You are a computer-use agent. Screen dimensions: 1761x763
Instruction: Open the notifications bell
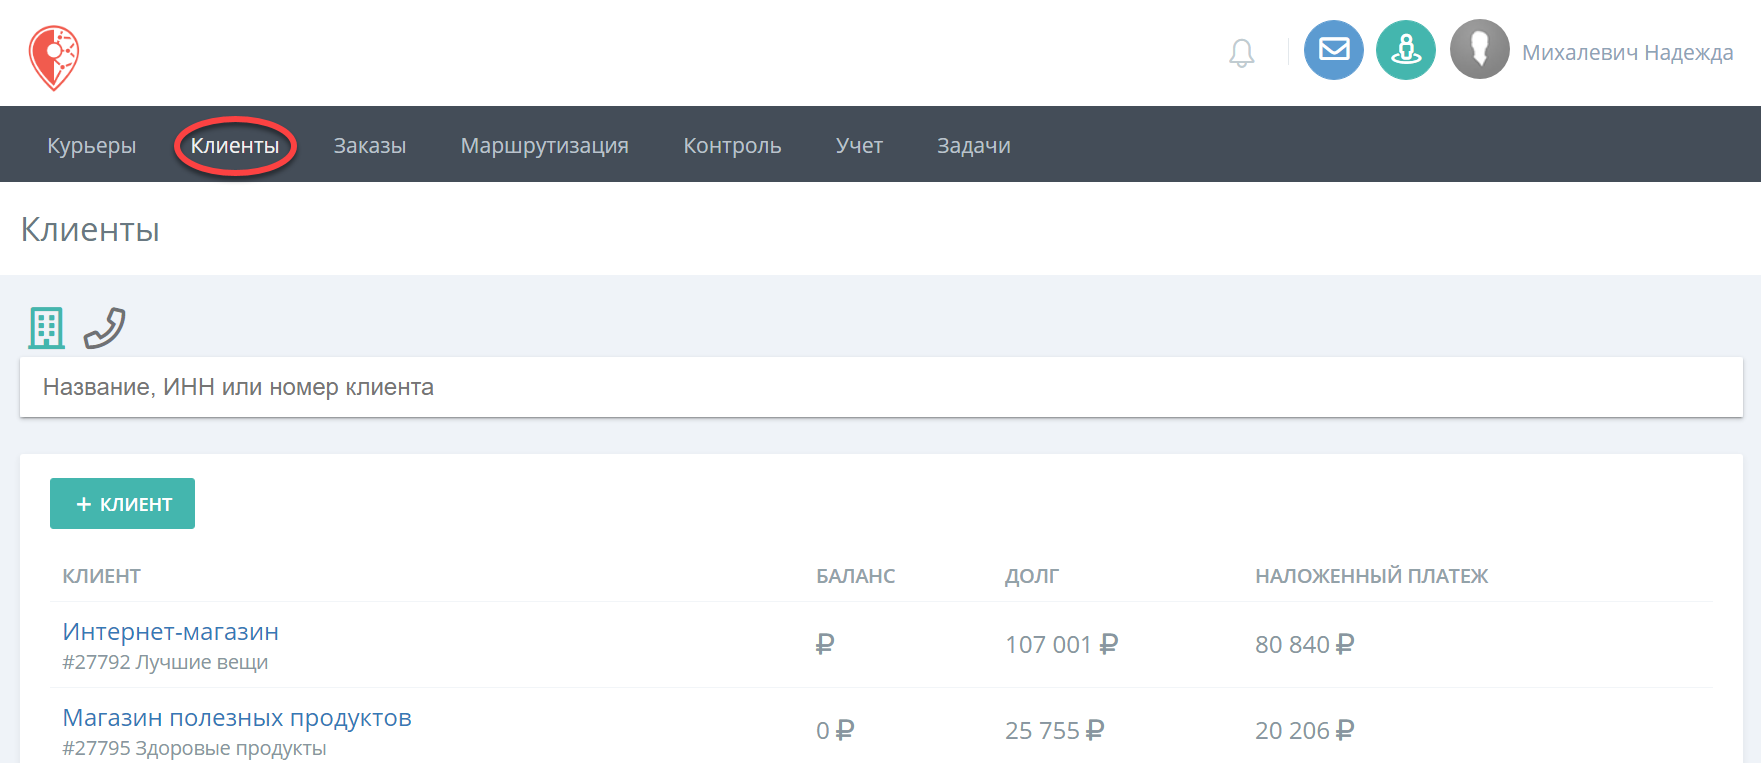tap(1241, 53)
